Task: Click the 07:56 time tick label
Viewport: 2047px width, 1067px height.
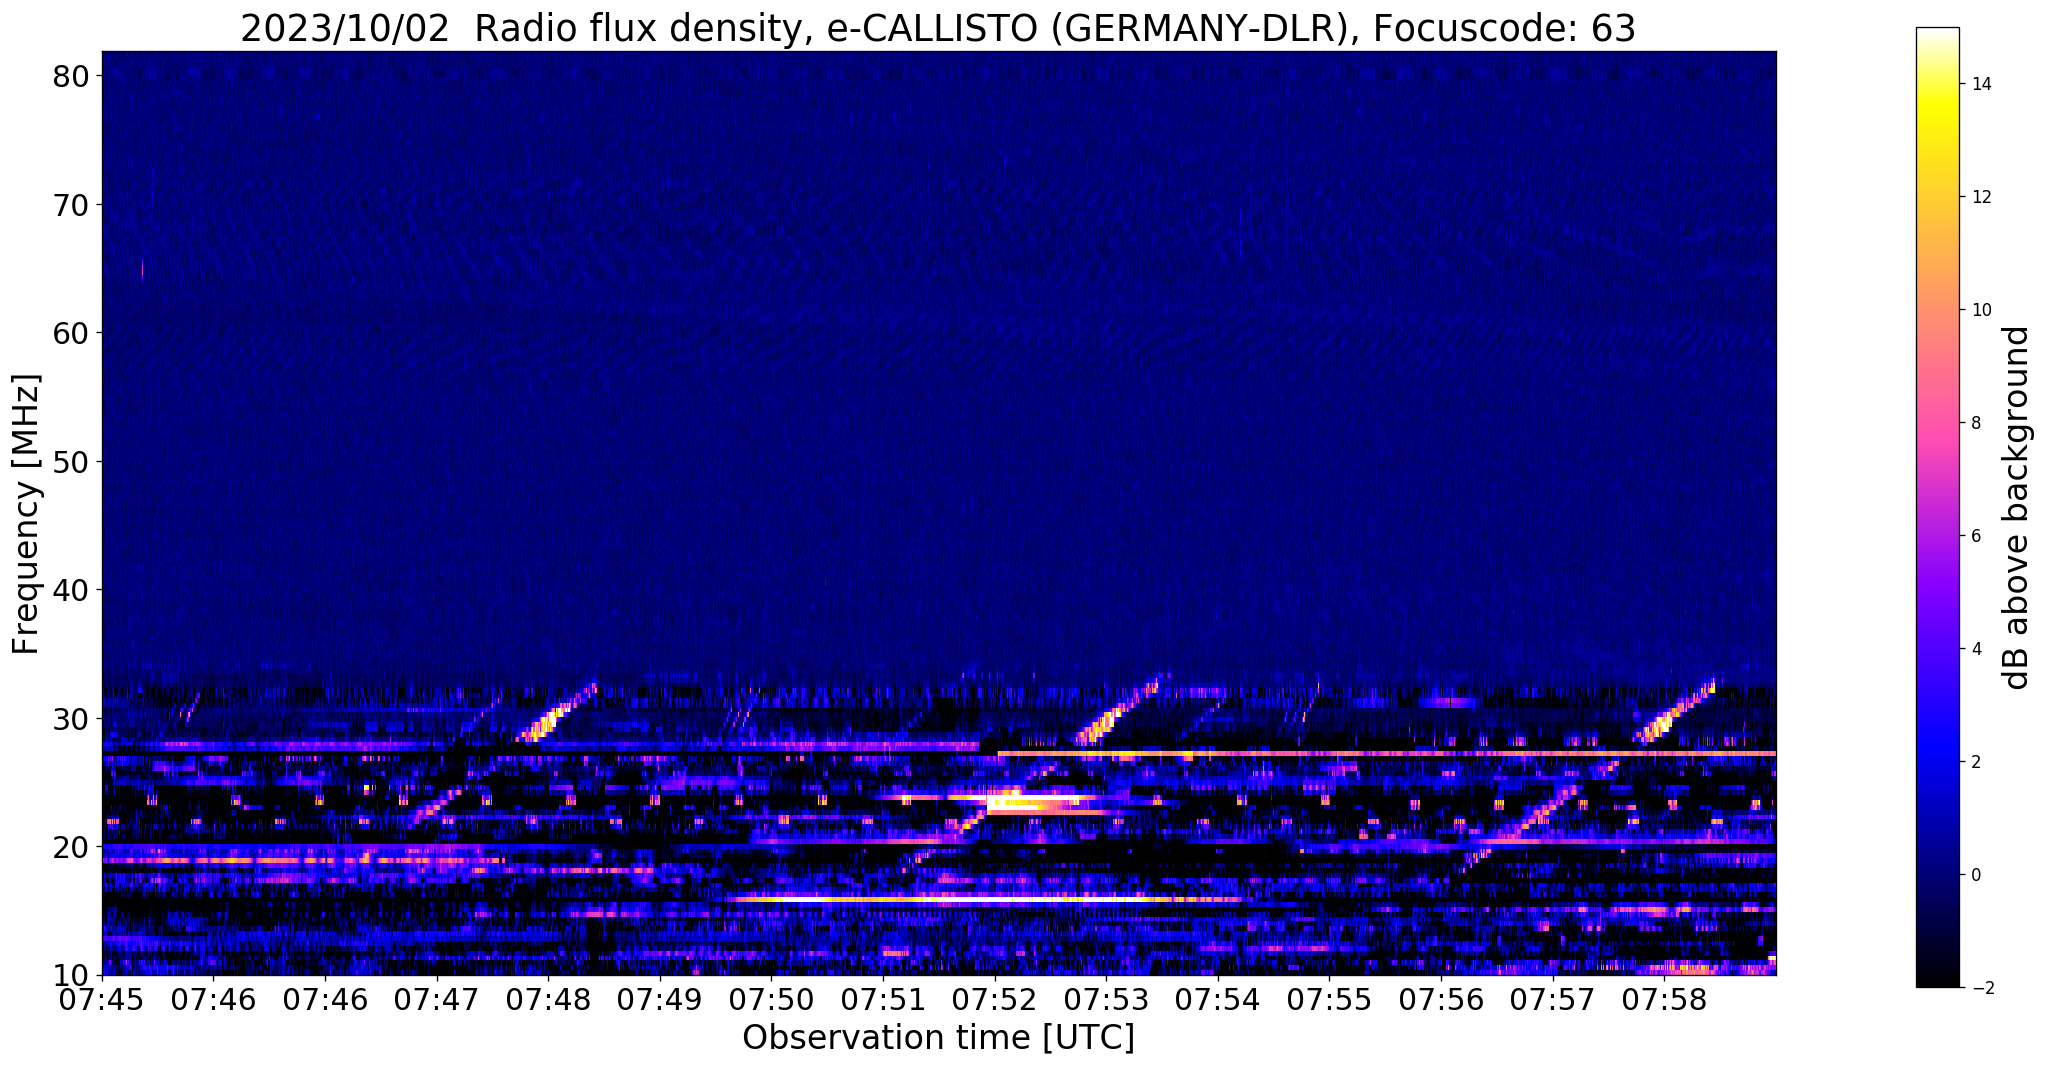Action: (1441, 1000)
